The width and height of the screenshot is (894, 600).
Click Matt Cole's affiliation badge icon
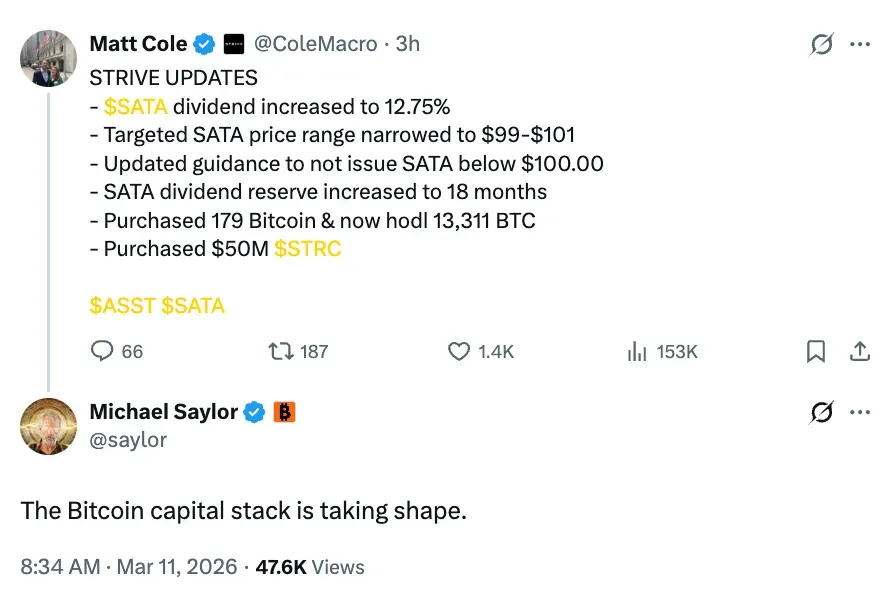pyautogui.click(x=233, y=44)
